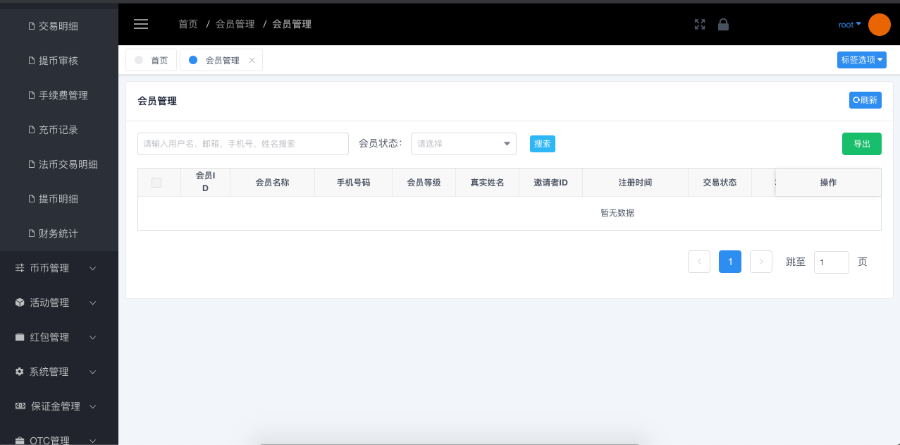Viewport: 900px width, 445px height.
Task: Expand 币币管理 in the sidebar
Action: click(x=59, y=268)
